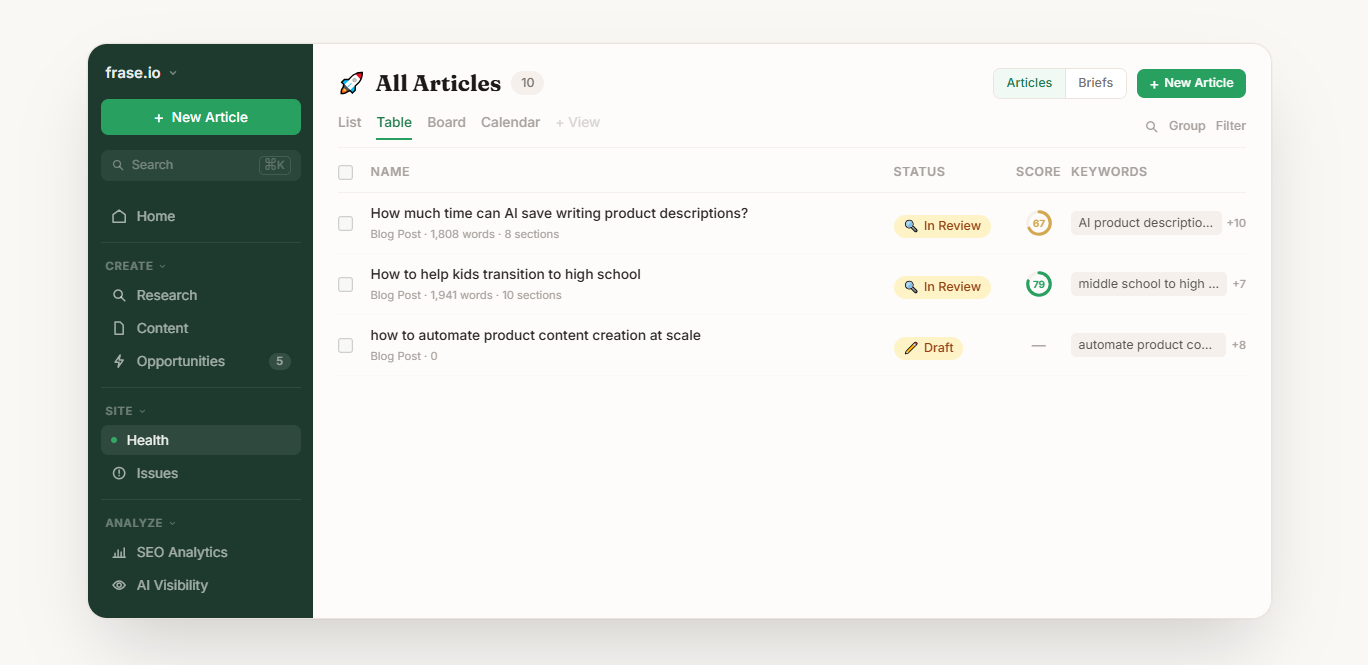
Task: Click the score ring showing 79
Action: click(x=1039, y=284)
